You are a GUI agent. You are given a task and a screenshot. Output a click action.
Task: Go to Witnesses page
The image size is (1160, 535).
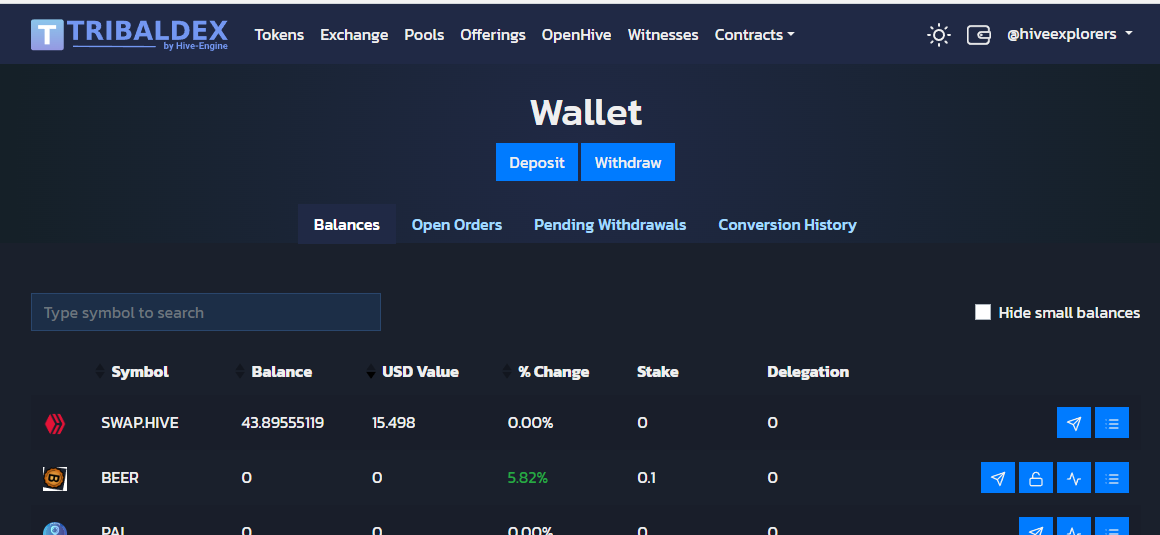pos(663,35)
